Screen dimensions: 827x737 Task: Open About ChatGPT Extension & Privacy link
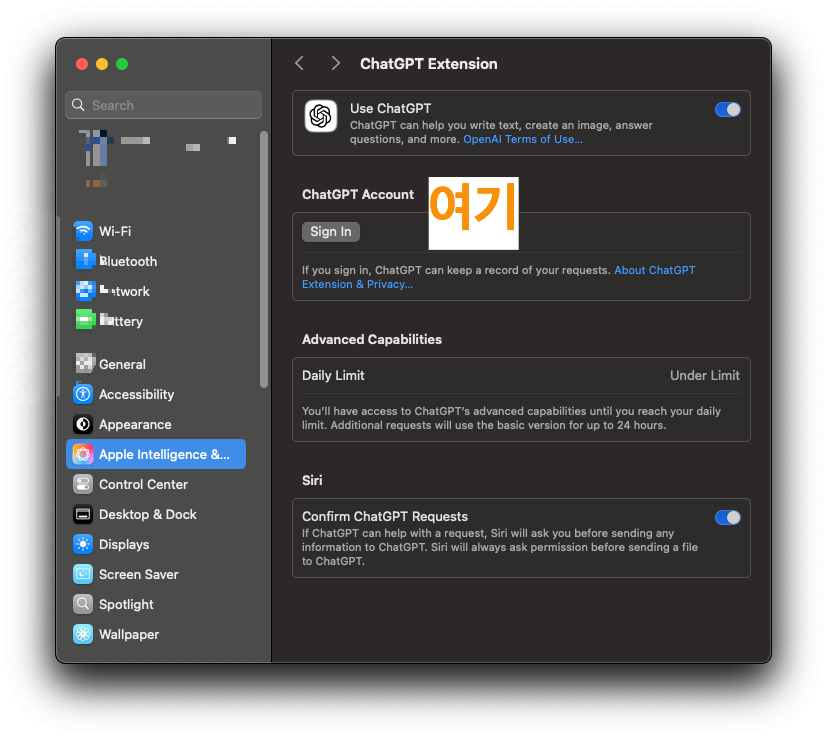(x=498, y=277)
